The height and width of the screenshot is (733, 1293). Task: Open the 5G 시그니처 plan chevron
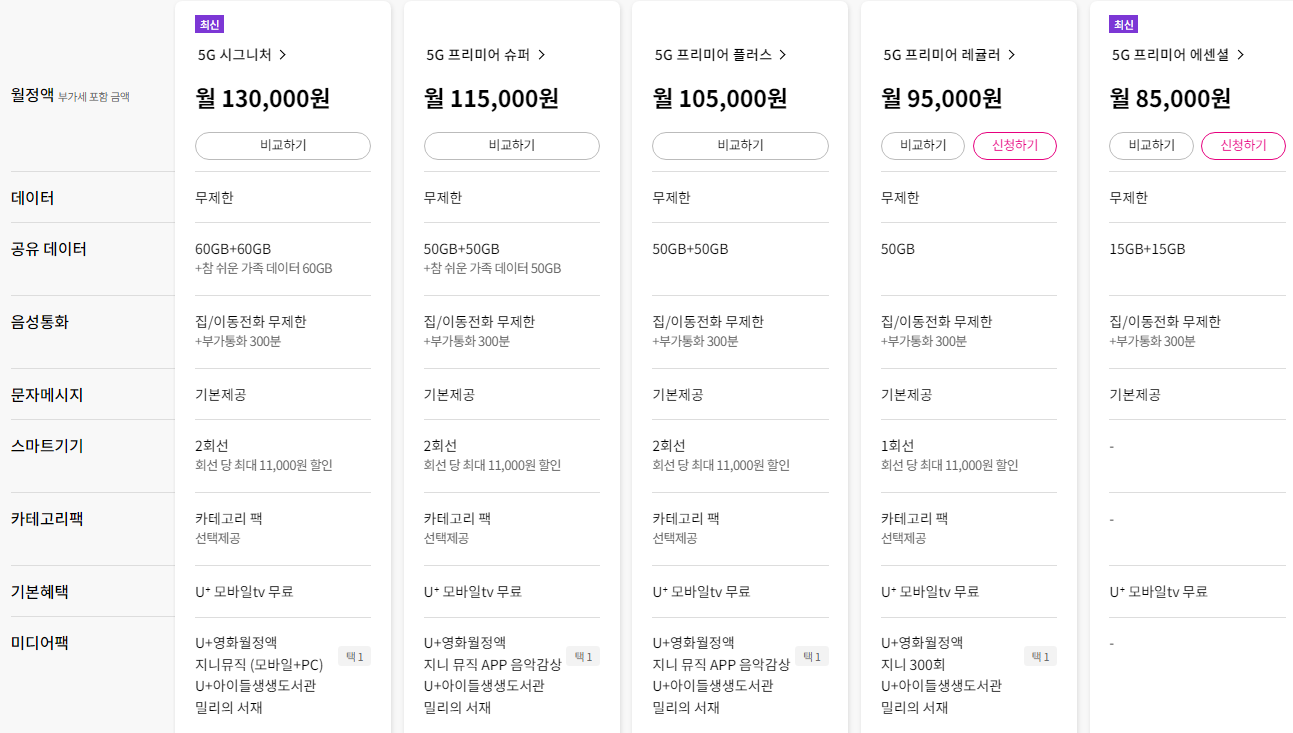coord(283,55)
